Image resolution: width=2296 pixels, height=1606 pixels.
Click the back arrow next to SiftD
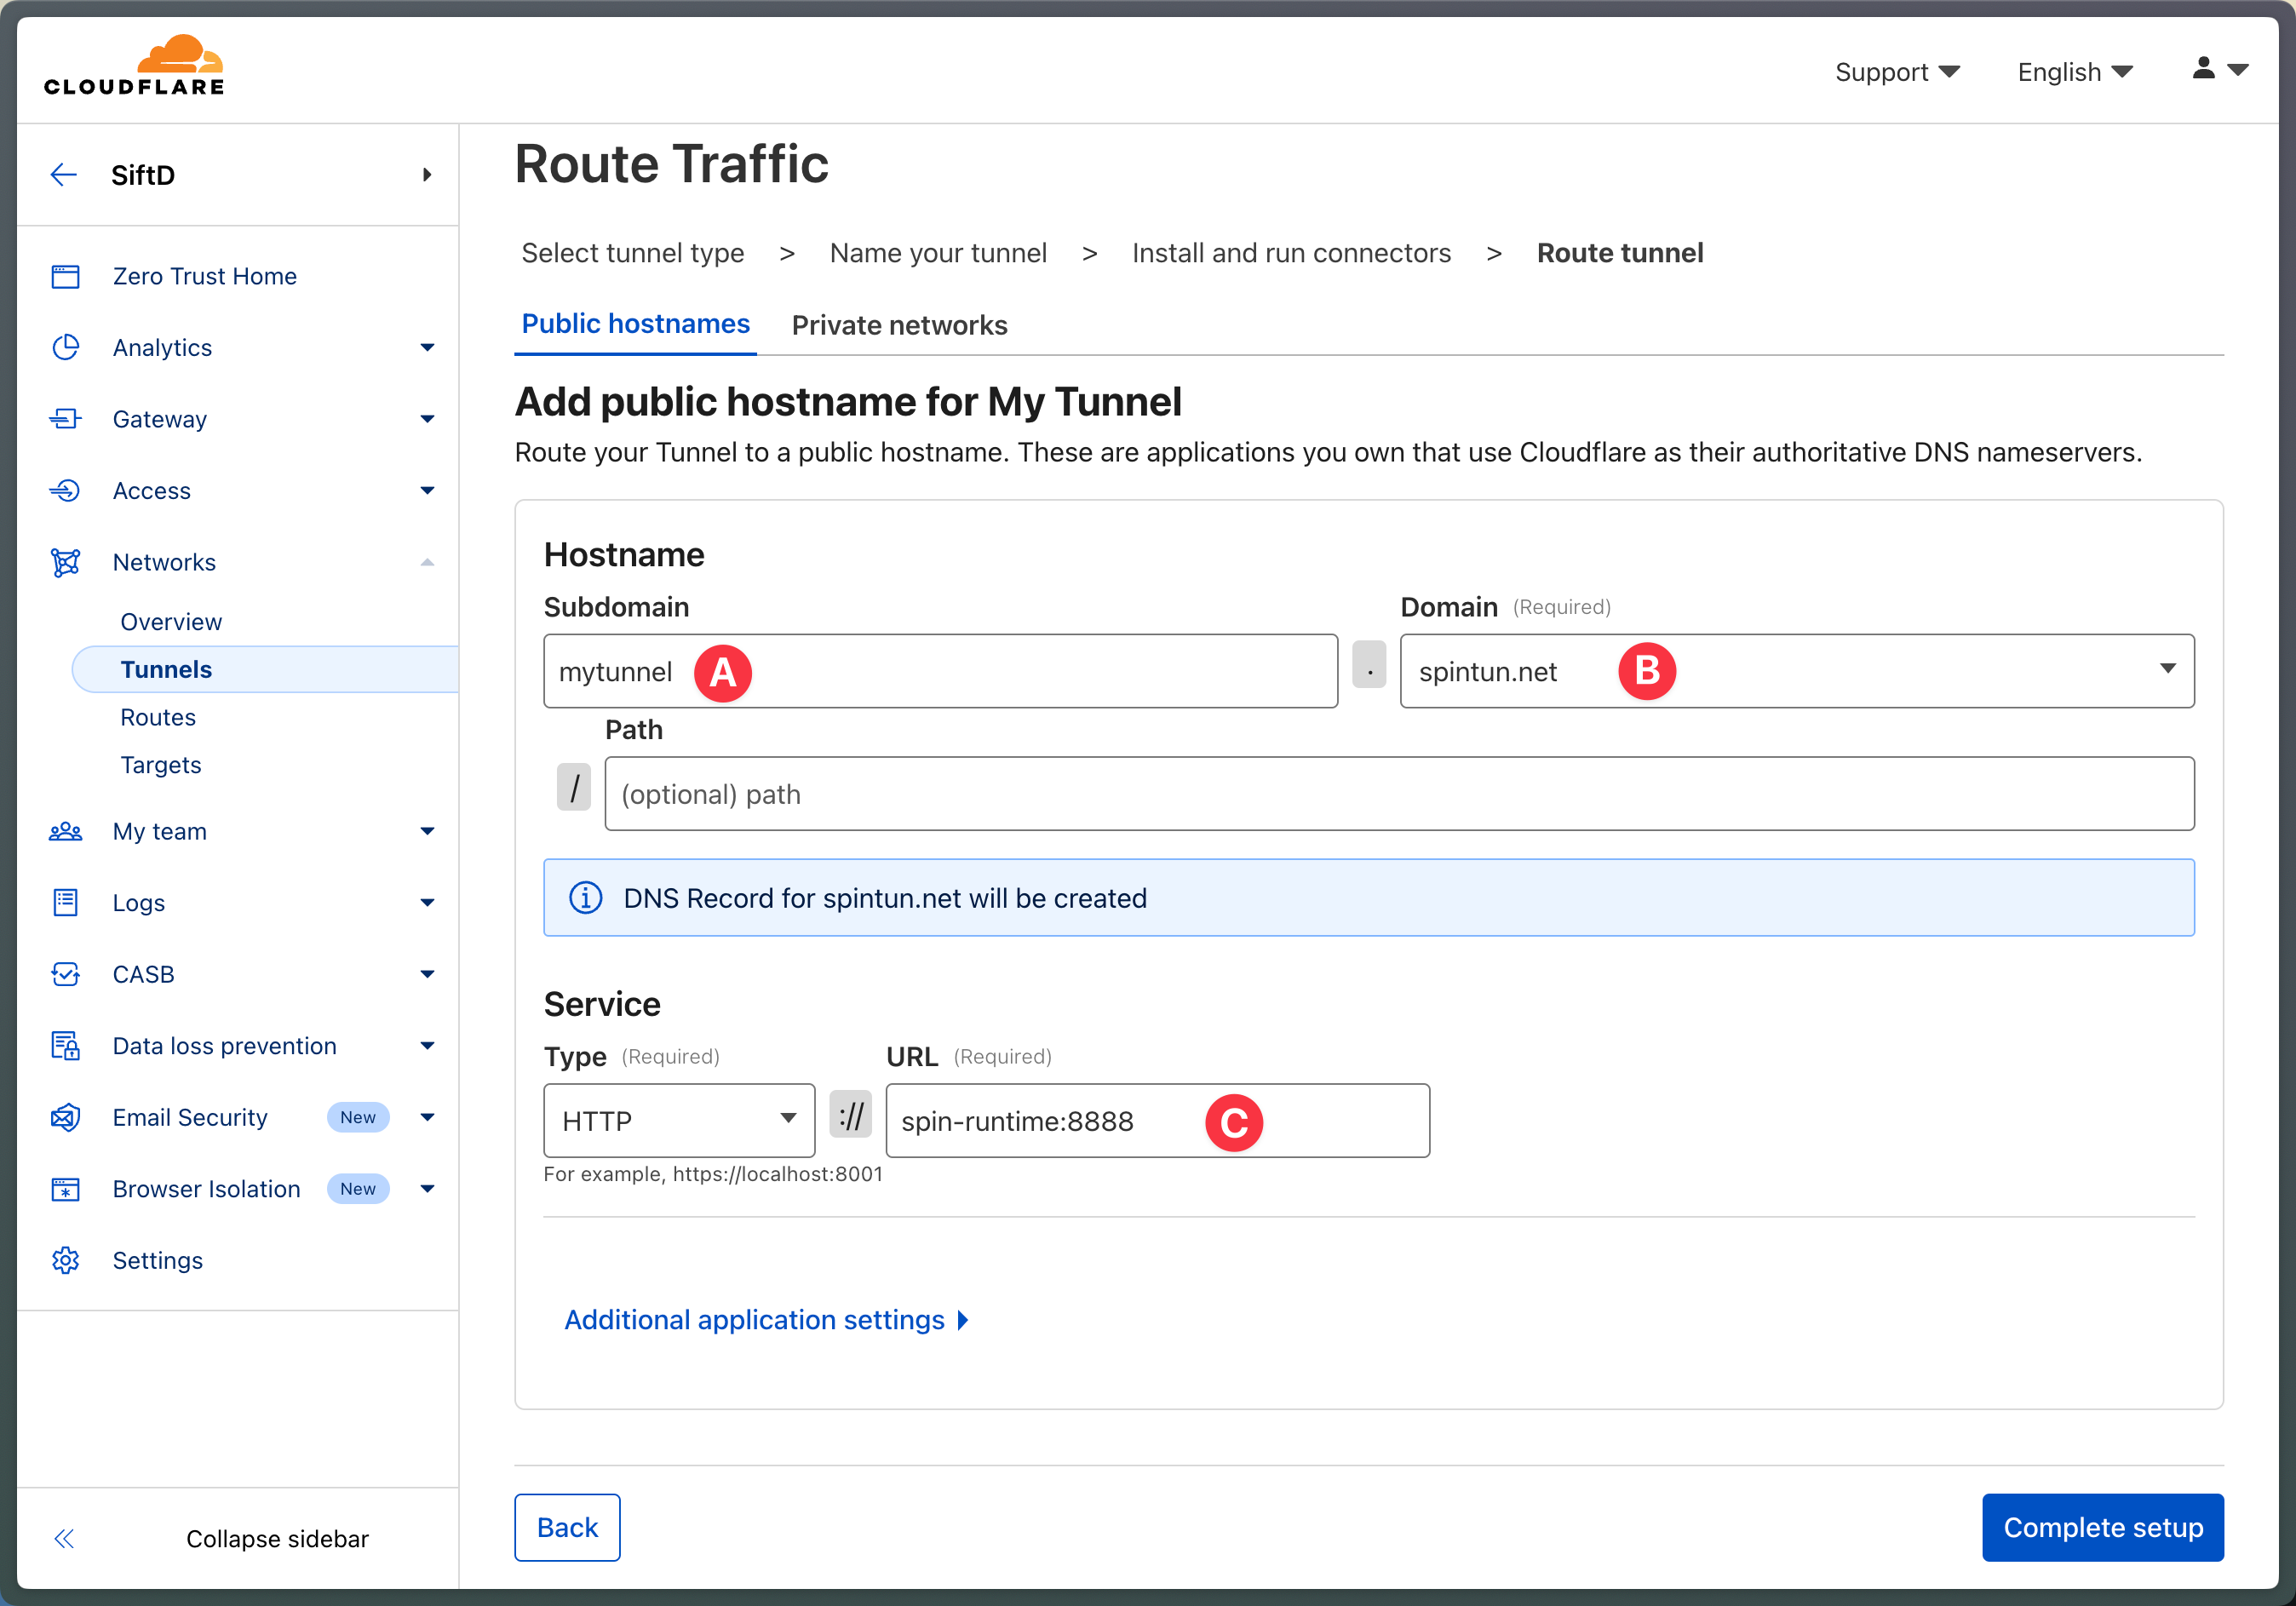(64, 175)
